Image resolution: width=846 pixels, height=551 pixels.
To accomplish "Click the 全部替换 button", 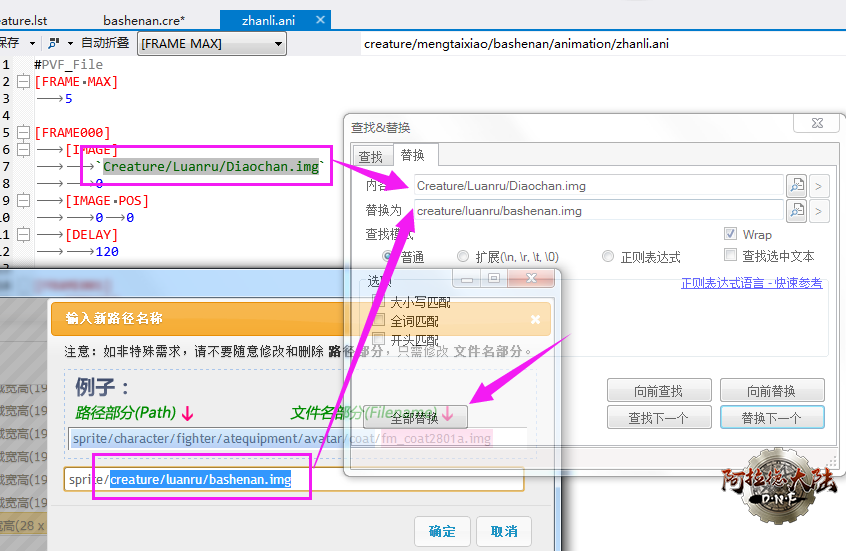I will point(414,417).
